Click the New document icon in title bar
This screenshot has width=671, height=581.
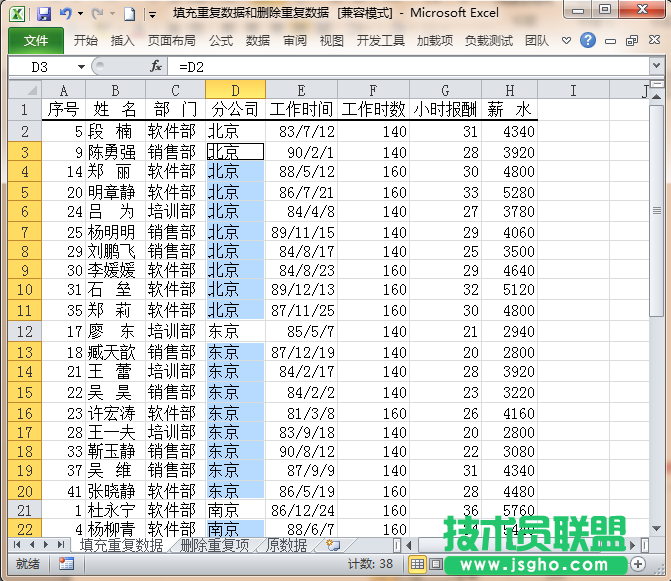(x=129, y=14)
